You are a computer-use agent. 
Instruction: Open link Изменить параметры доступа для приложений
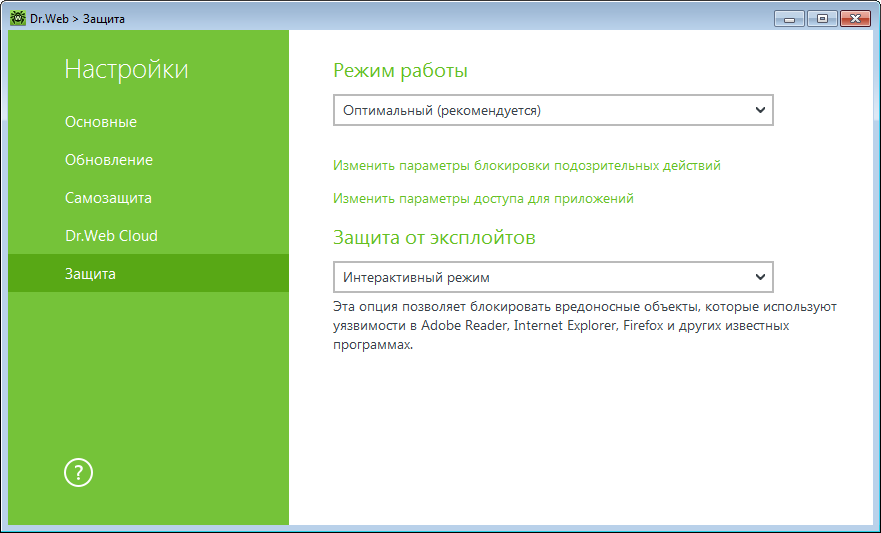(x=483, y=198)
